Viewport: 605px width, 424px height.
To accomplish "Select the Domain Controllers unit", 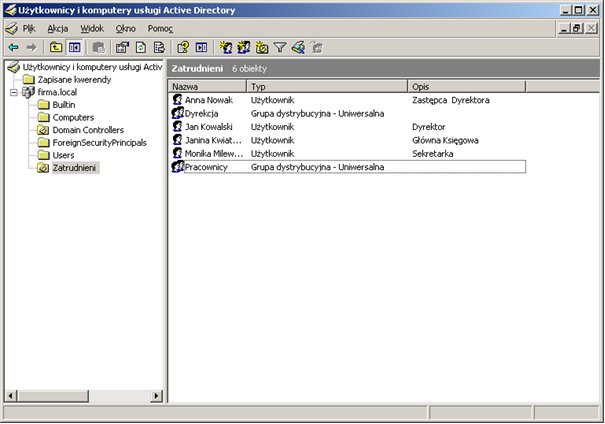I will coord(88,130).
